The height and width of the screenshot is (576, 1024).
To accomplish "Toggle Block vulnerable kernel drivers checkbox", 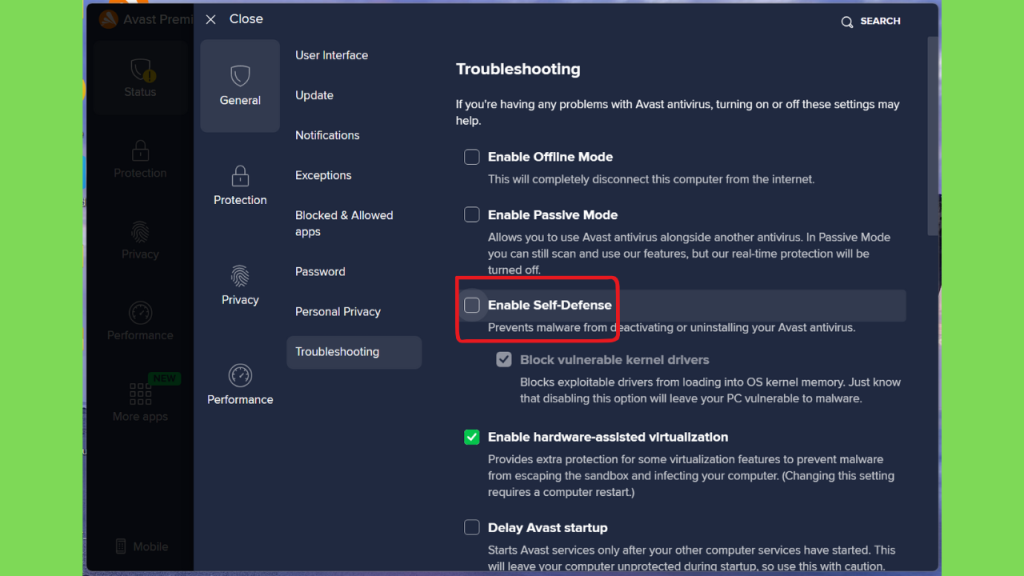I will (504, 360).
